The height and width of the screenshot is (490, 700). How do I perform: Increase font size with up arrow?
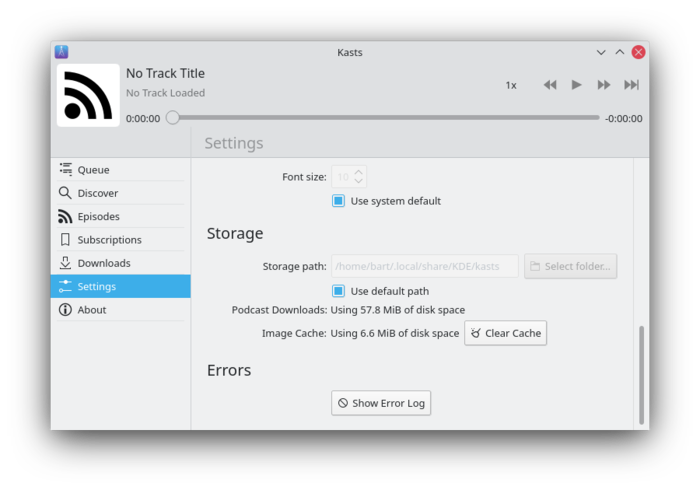point(358,172)
